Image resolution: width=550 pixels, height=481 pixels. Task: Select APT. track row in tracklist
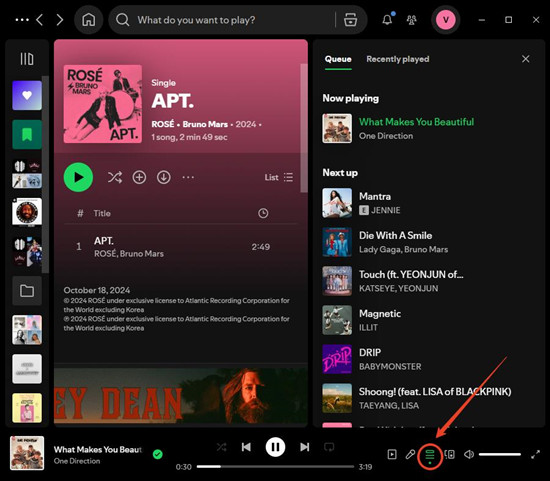click(180, 247)
